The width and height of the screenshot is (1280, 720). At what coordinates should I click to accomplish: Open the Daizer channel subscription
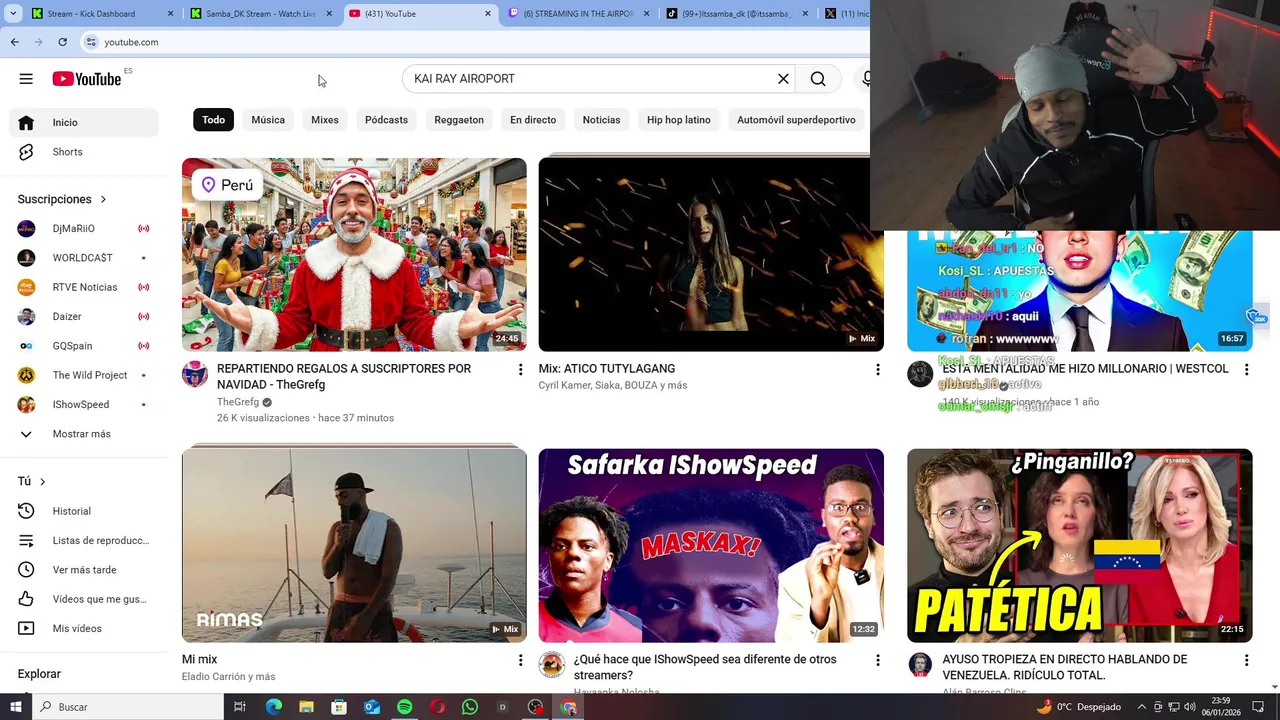(x=84, y=317)
